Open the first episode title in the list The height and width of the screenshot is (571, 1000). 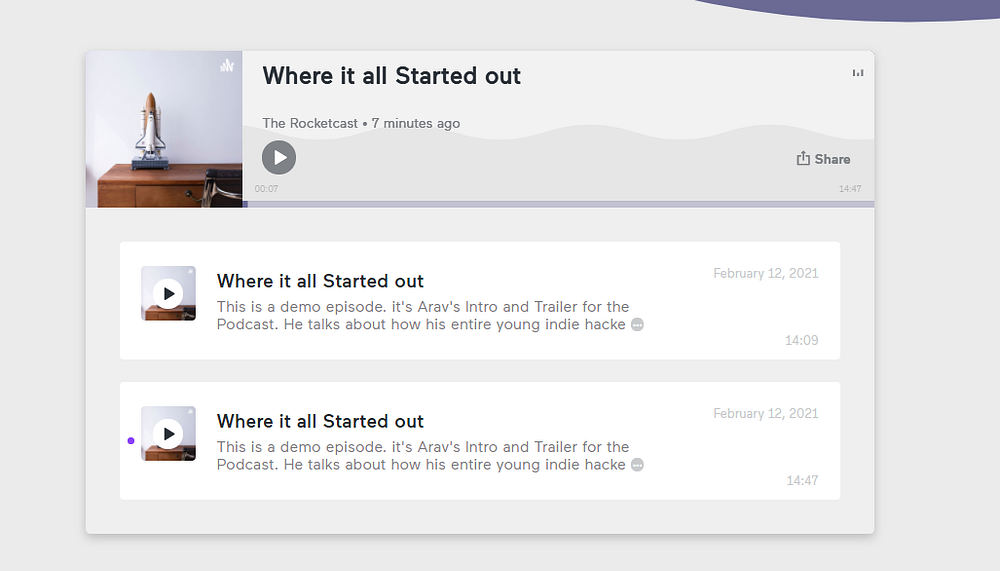(x=320, y=281)
